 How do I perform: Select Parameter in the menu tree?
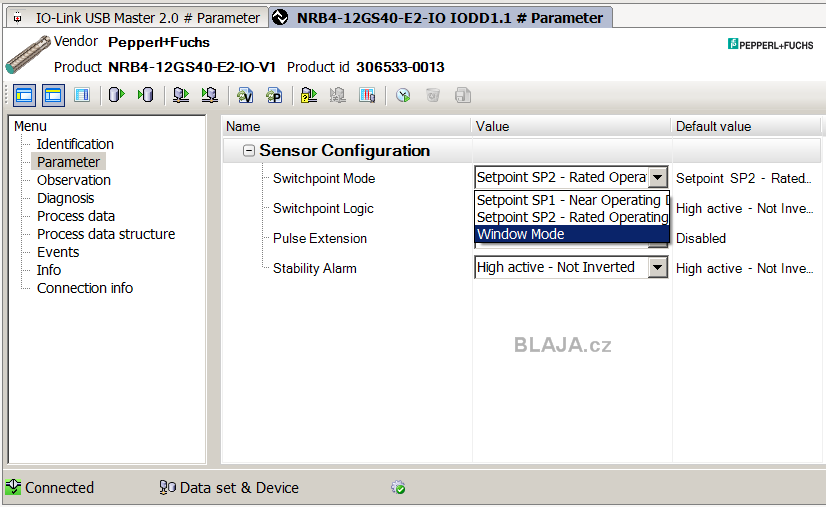68,162
